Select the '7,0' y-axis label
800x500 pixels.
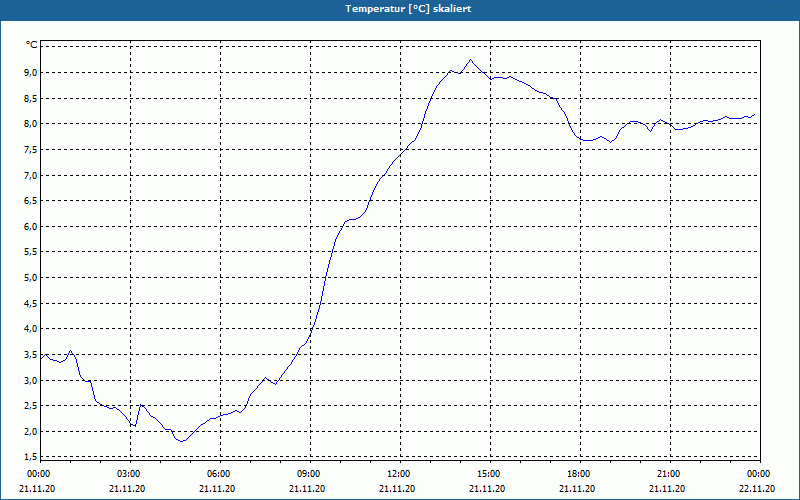(x=32, y=175)
